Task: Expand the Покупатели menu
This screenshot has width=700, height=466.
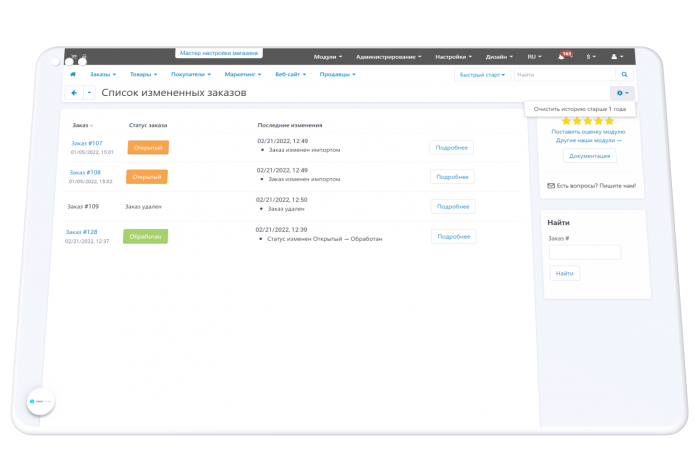Action: tap(191, 74)
